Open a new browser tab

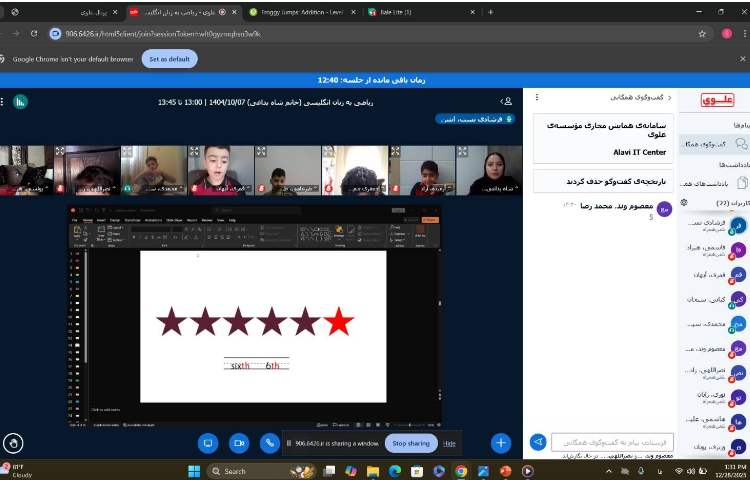(x=491, y=12)
